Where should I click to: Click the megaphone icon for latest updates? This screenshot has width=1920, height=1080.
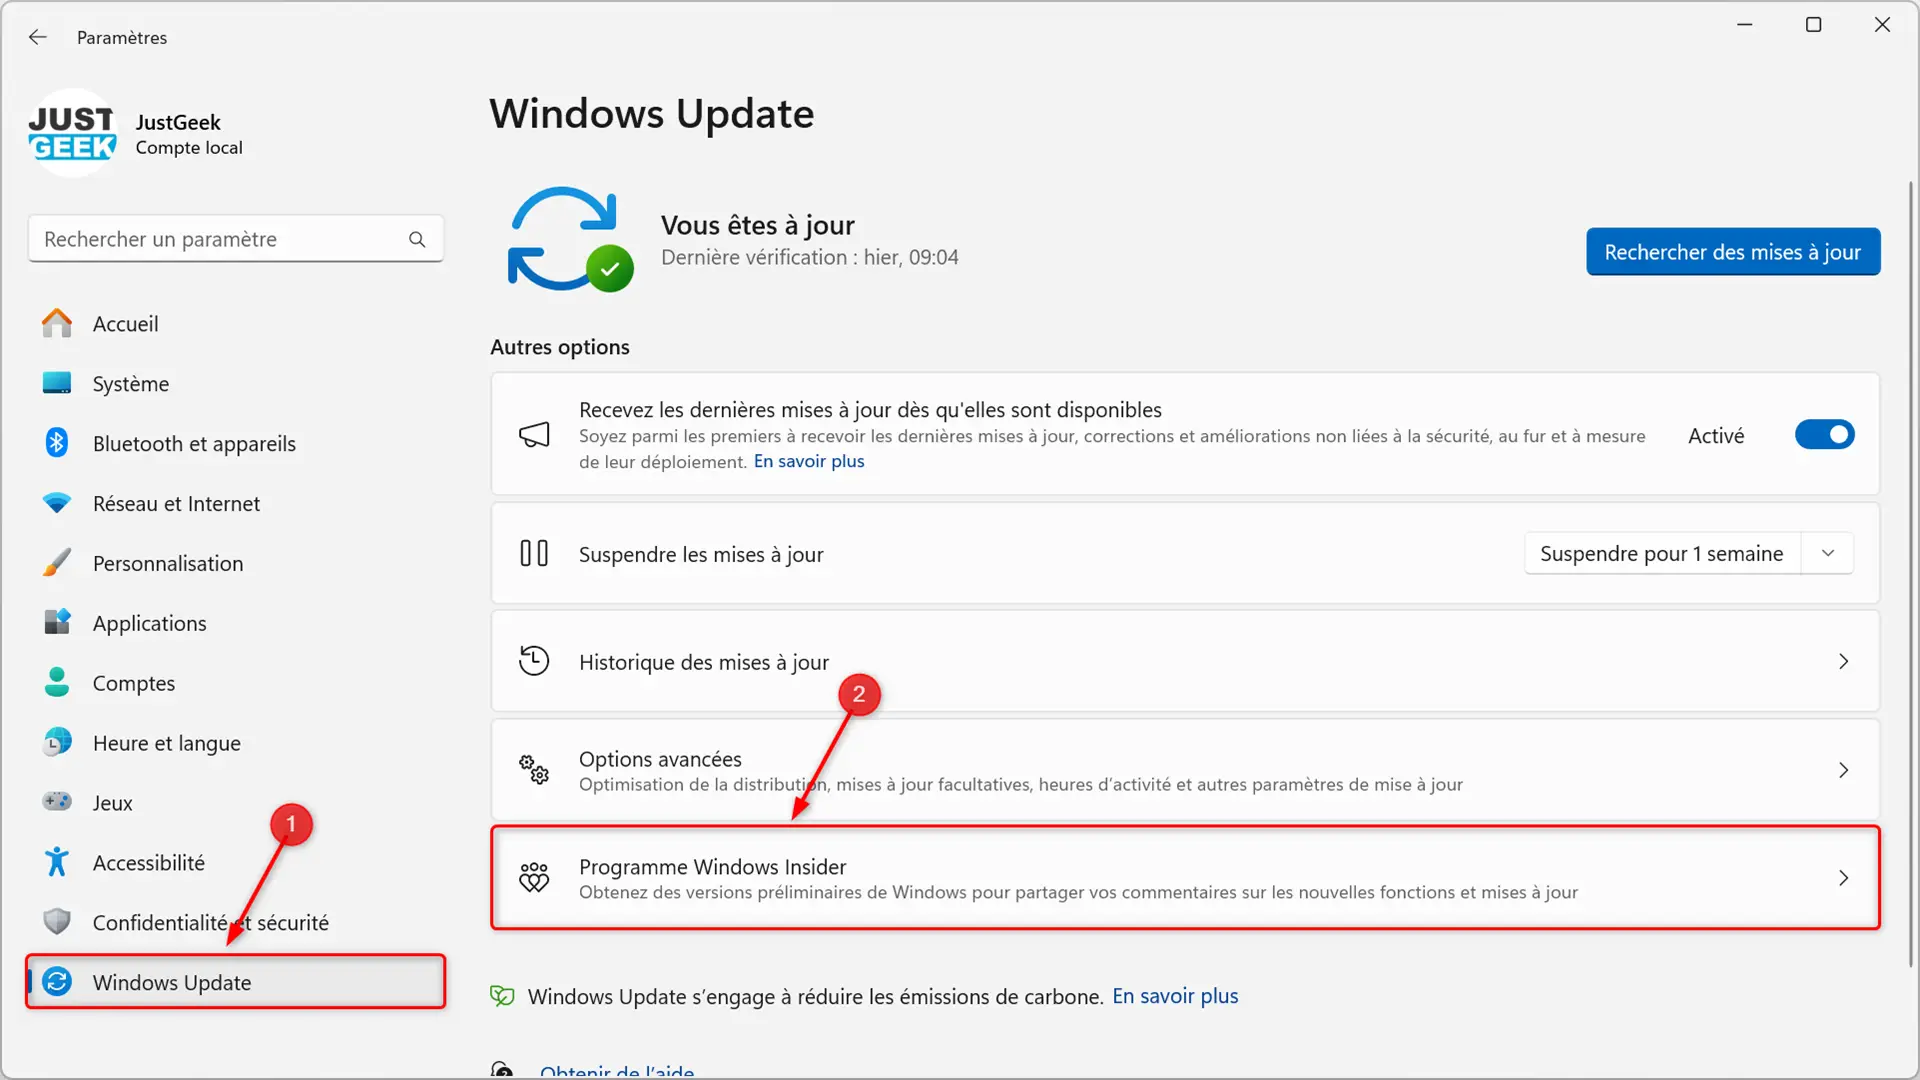tap(534, 434)
